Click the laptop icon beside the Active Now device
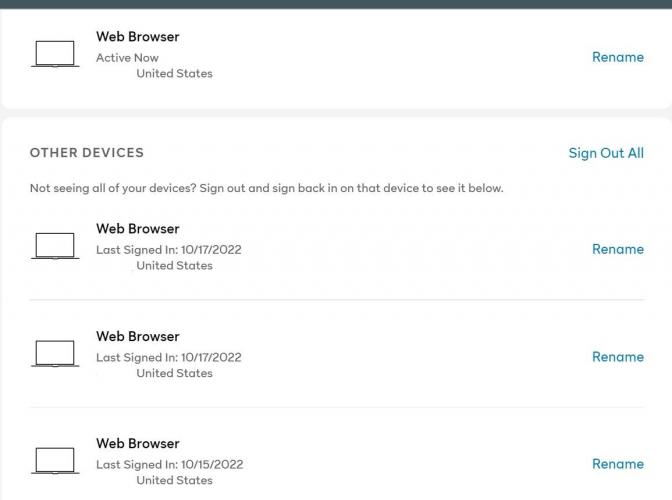672x500 pixels. tap(55, 54)
